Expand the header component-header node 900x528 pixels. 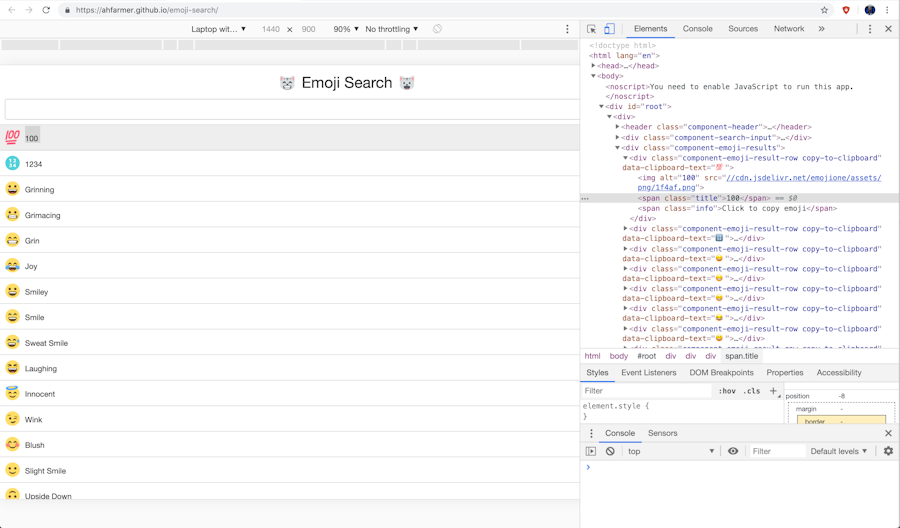[618, 127]
